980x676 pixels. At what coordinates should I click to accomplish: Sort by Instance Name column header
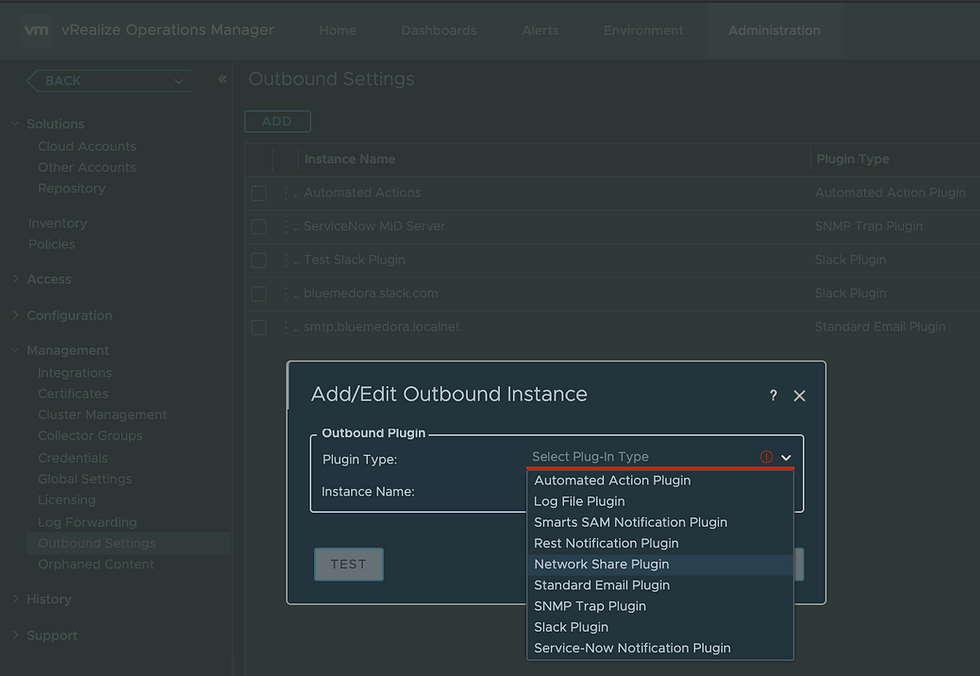(350, 159)
